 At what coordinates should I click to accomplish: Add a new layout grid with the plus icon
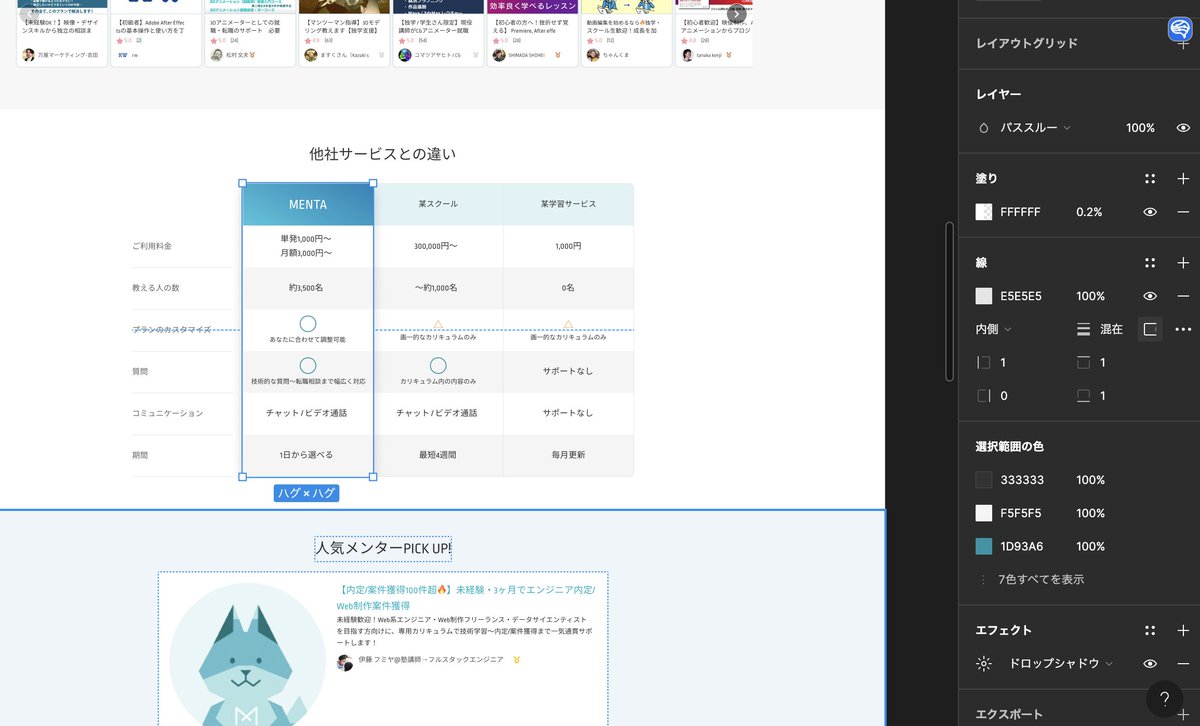pyautogui.click(x=1183, y=43)
